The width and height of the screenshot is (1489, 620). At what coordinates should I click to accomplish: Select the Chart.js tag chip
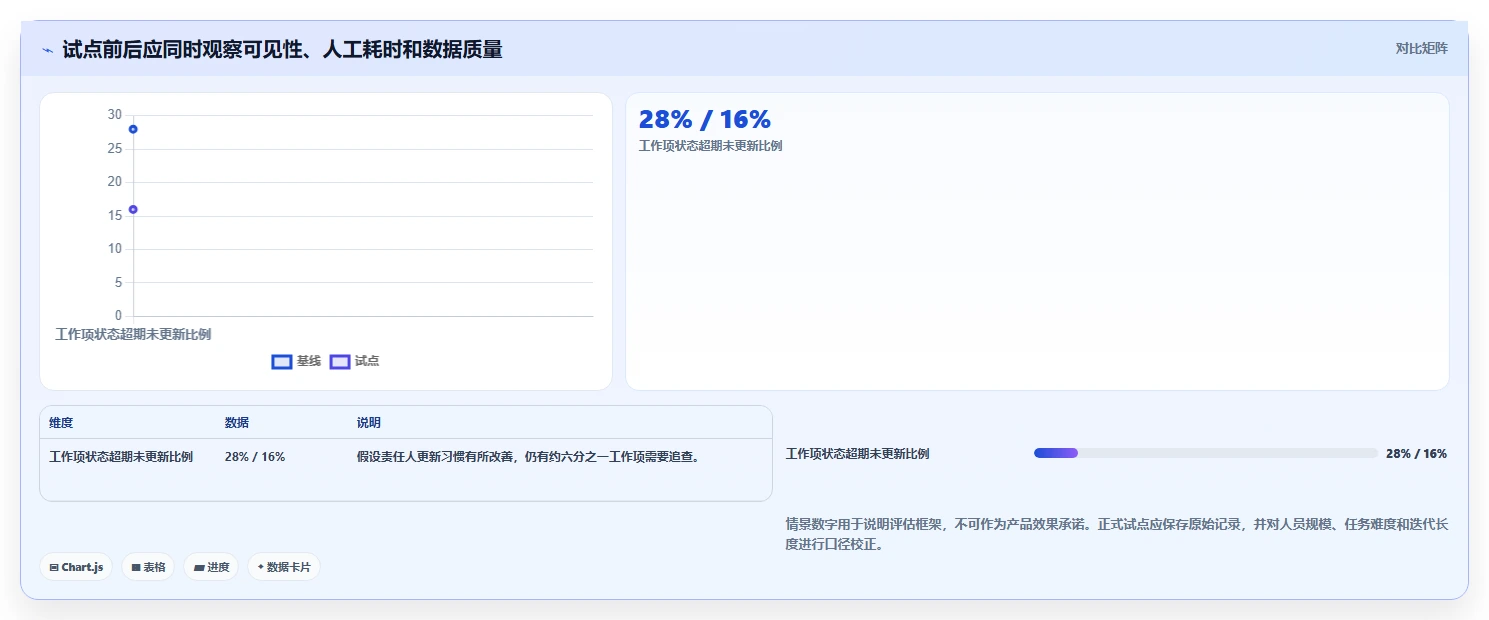coord(76,567)
